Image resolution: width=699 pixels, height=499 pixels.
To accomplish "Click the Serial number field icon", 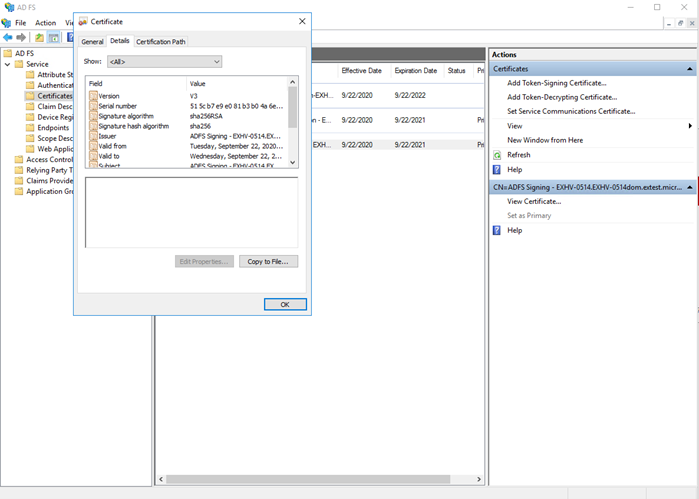I will click(93, 106).
